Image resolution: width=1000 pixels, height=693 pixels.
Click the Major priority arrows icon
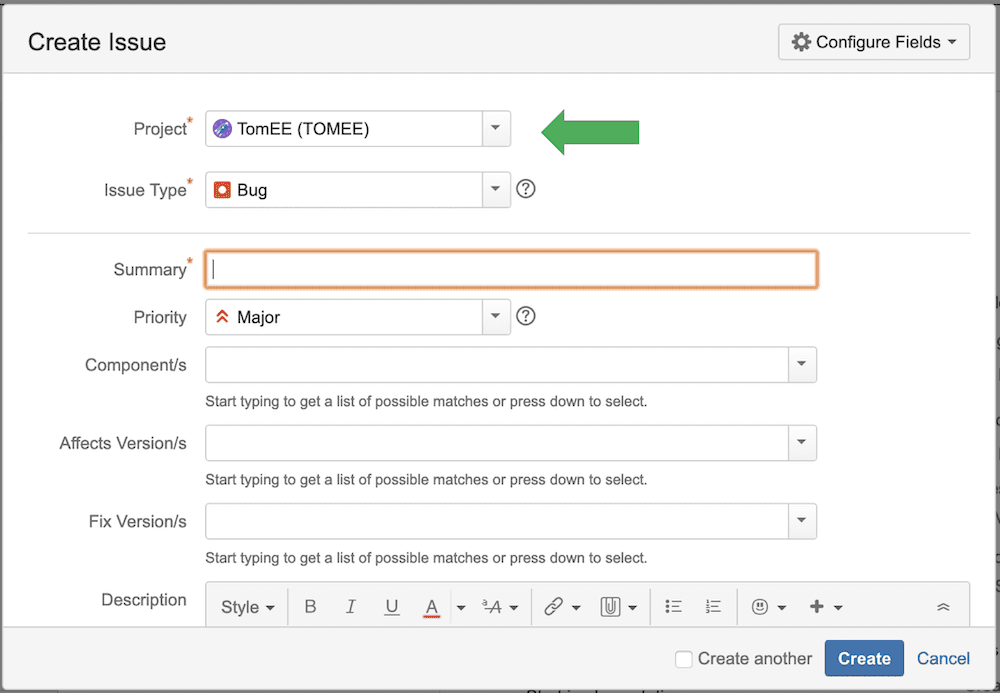pos(222,317)
